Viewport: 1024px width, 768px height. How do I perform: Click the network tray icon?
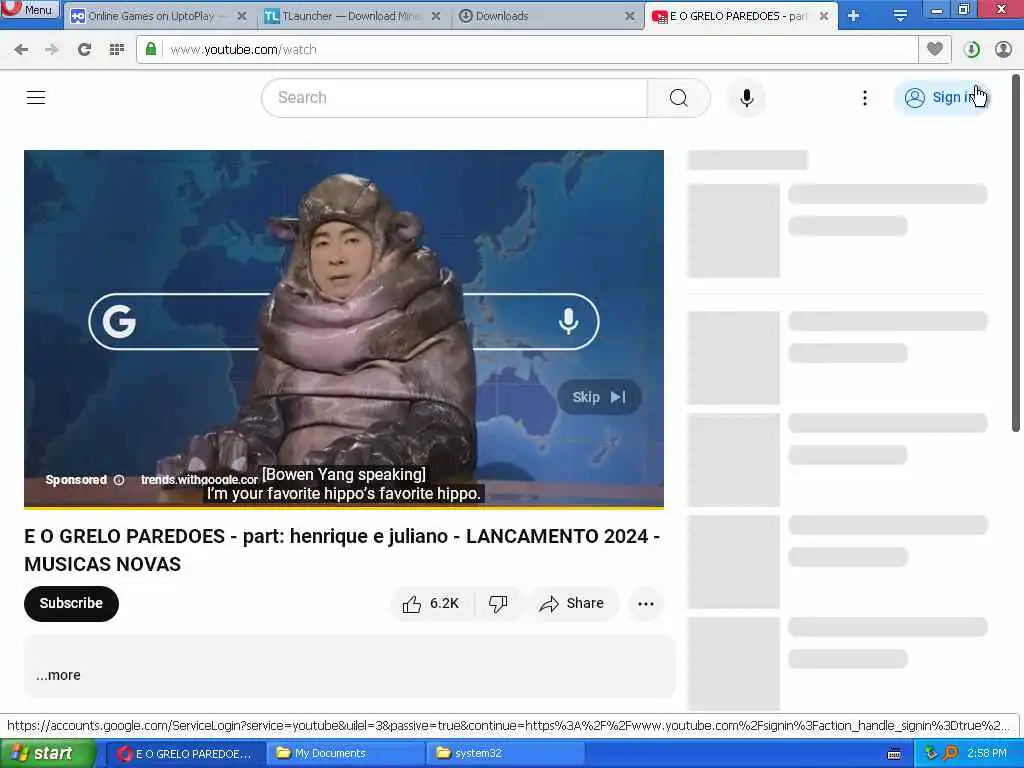point(931,754)
